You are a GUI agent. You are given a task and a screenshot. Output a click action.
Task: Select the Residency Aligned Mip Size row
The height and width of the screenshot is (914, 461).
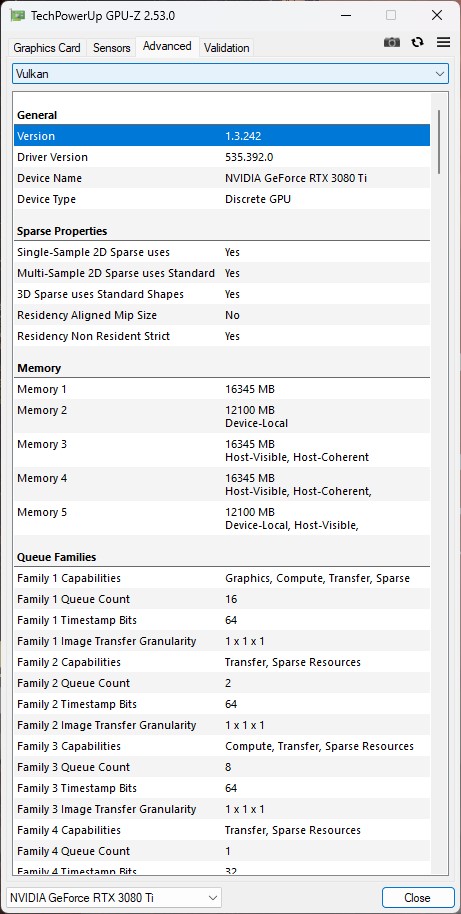pyautogui.click(x=222, y=315)
